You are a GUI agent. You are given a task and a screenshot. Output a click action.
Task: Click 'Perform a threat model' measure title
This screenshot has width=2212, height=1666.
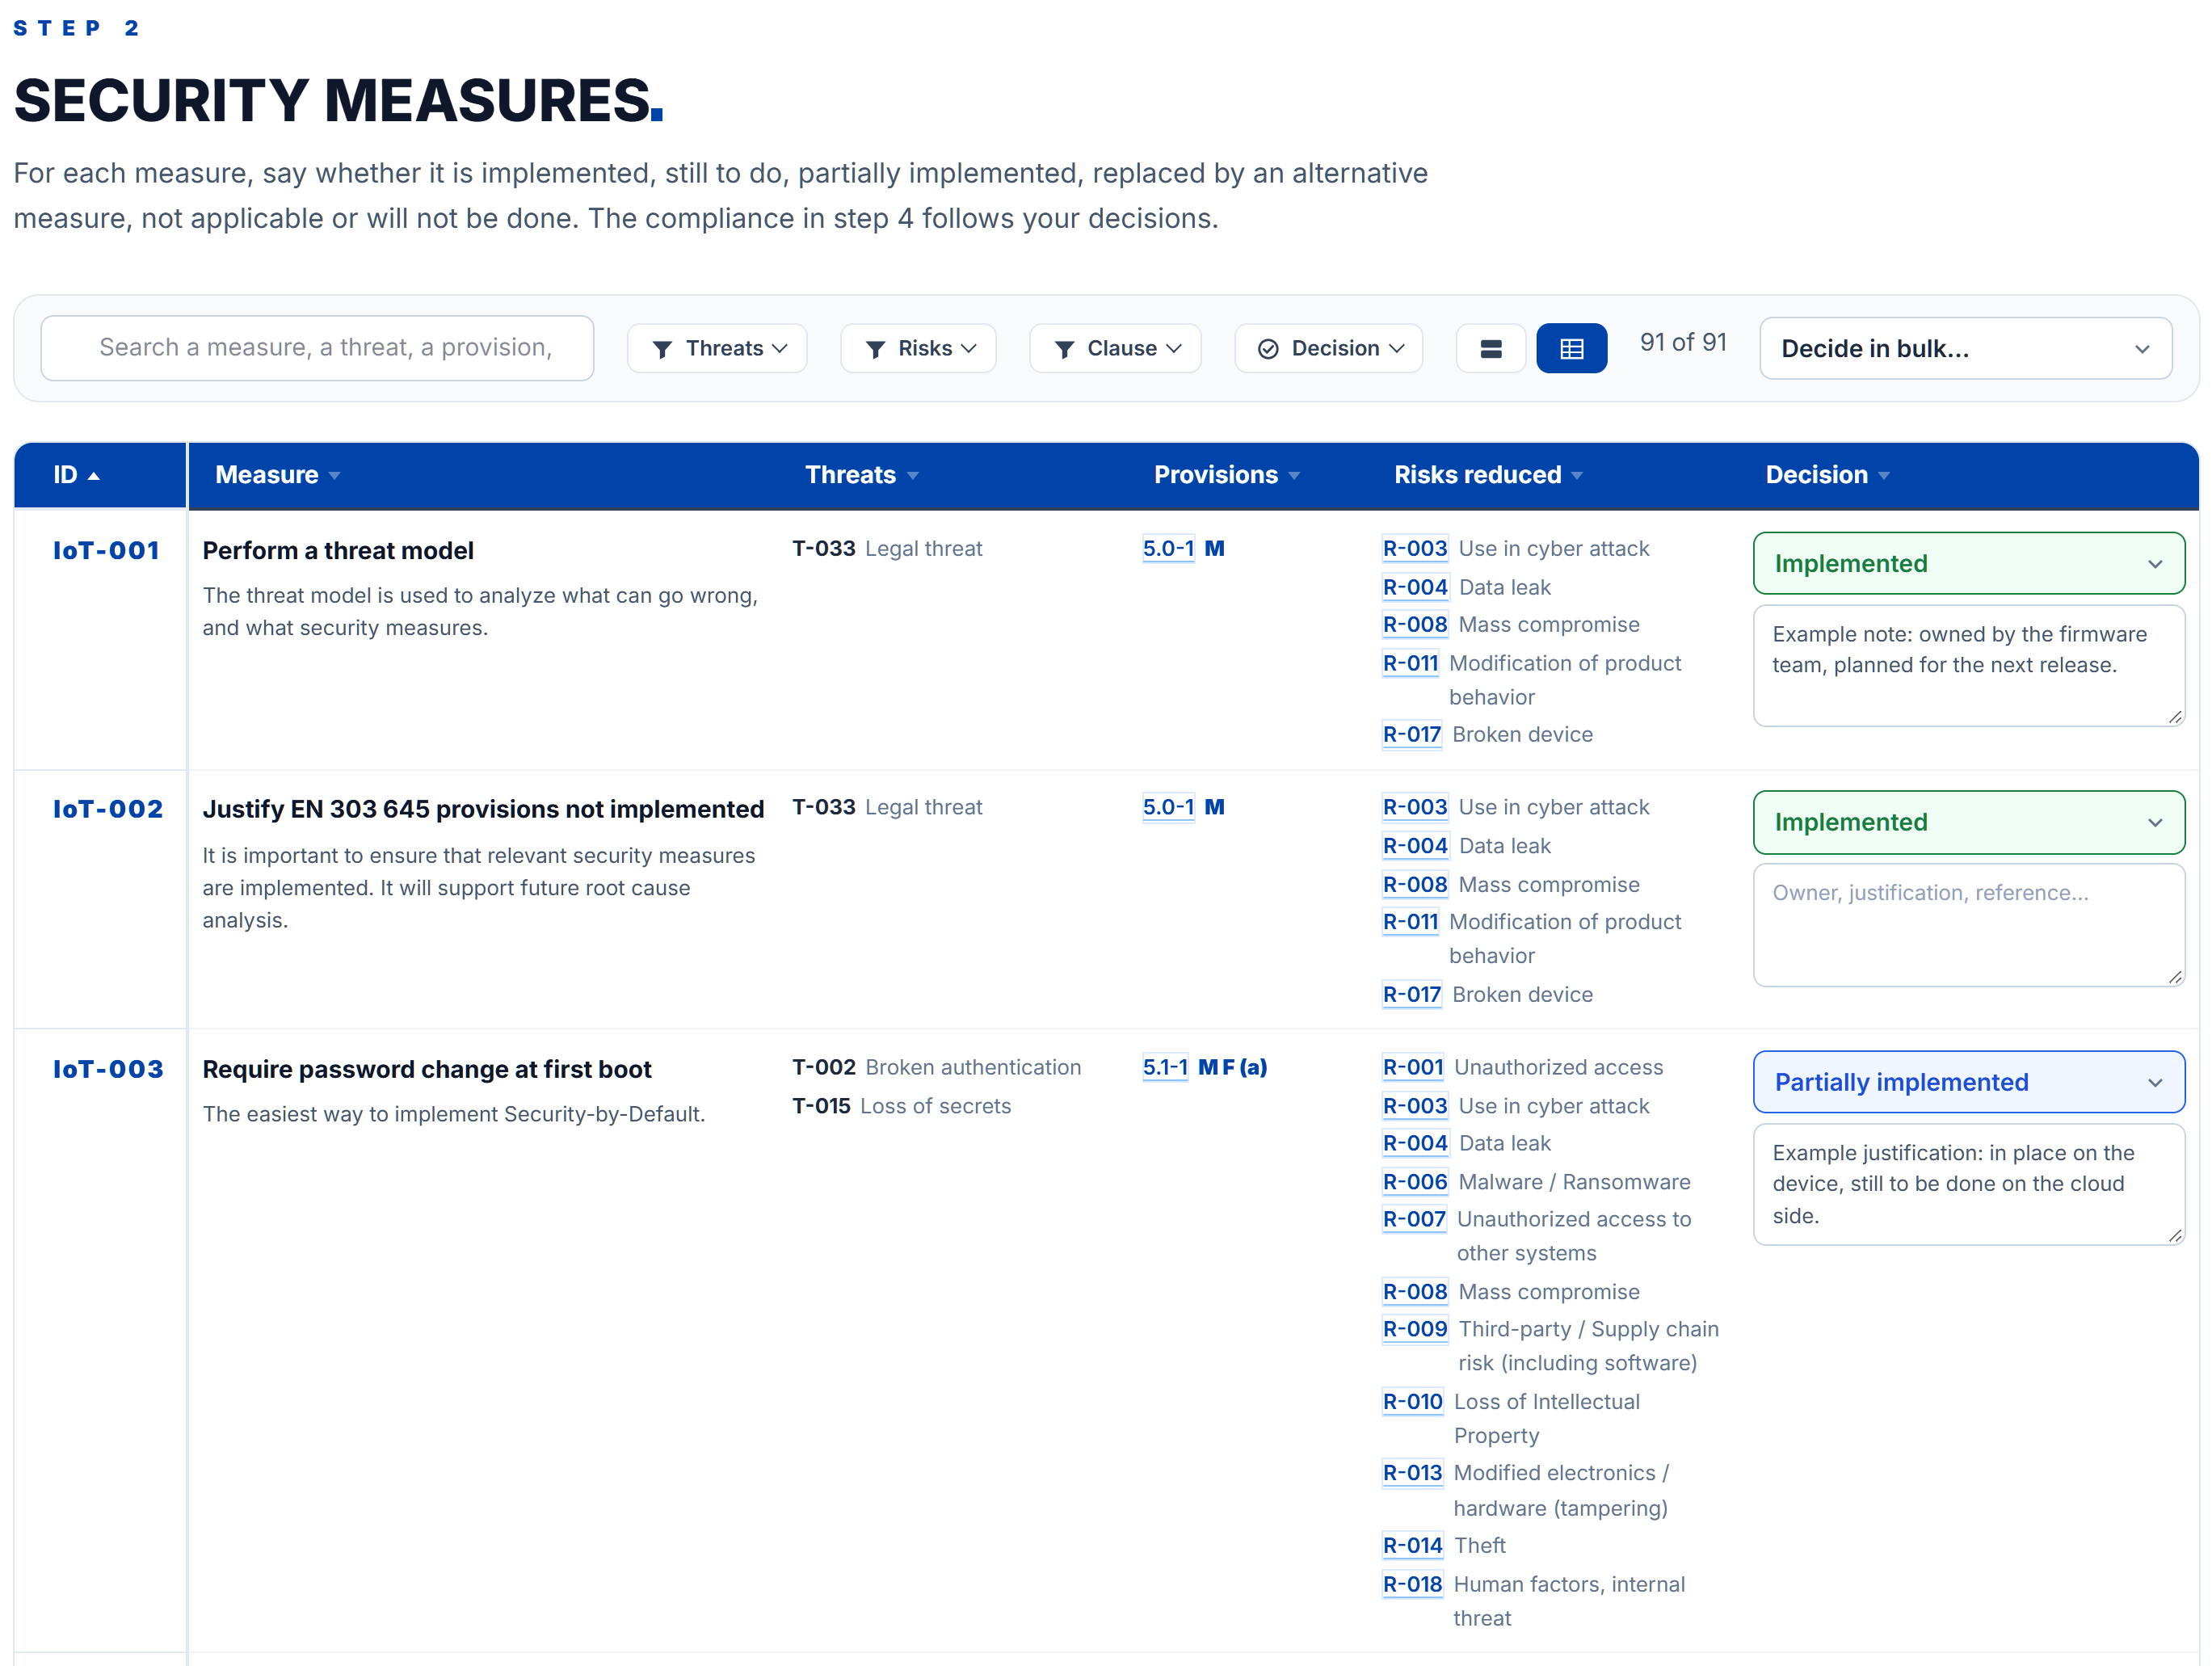tap(338, 551)
